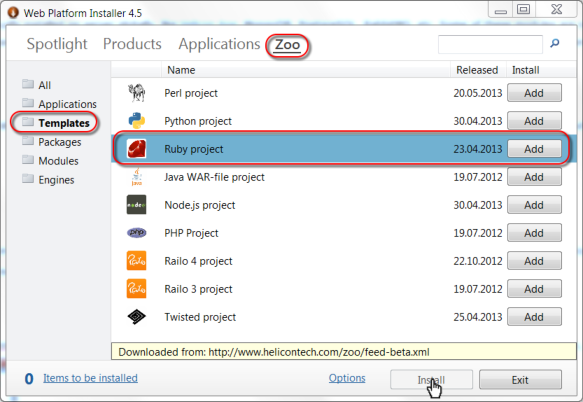The width and height of the screenshot is (583, 402).
Task: Click the 20.05.2013 release date
Action: (478, 93)
